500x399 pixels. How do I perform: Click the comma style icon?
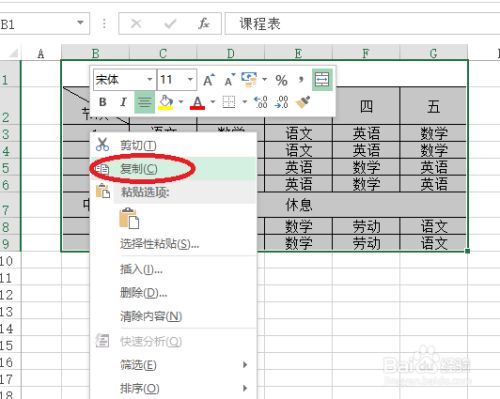coord(301,80)
